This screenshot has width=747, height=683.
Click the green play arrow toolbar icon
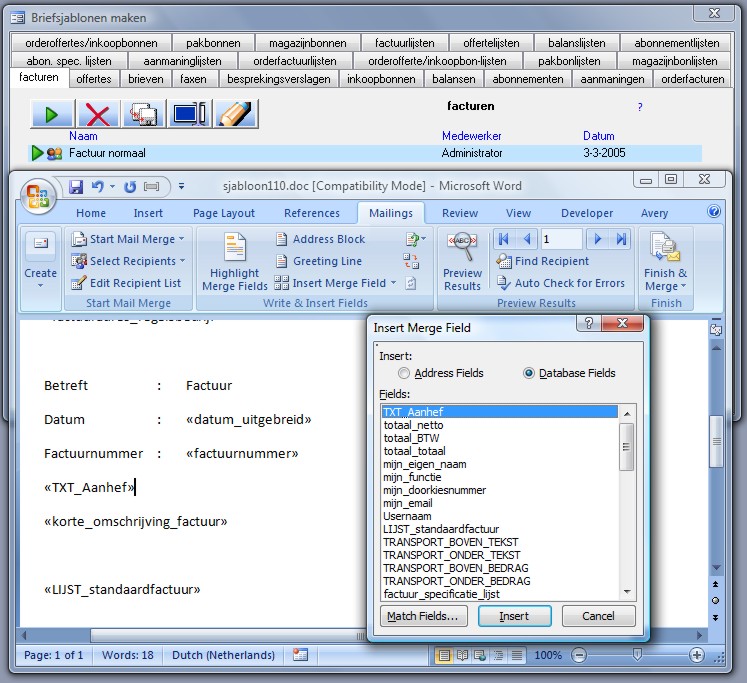[x=51, y=114]
